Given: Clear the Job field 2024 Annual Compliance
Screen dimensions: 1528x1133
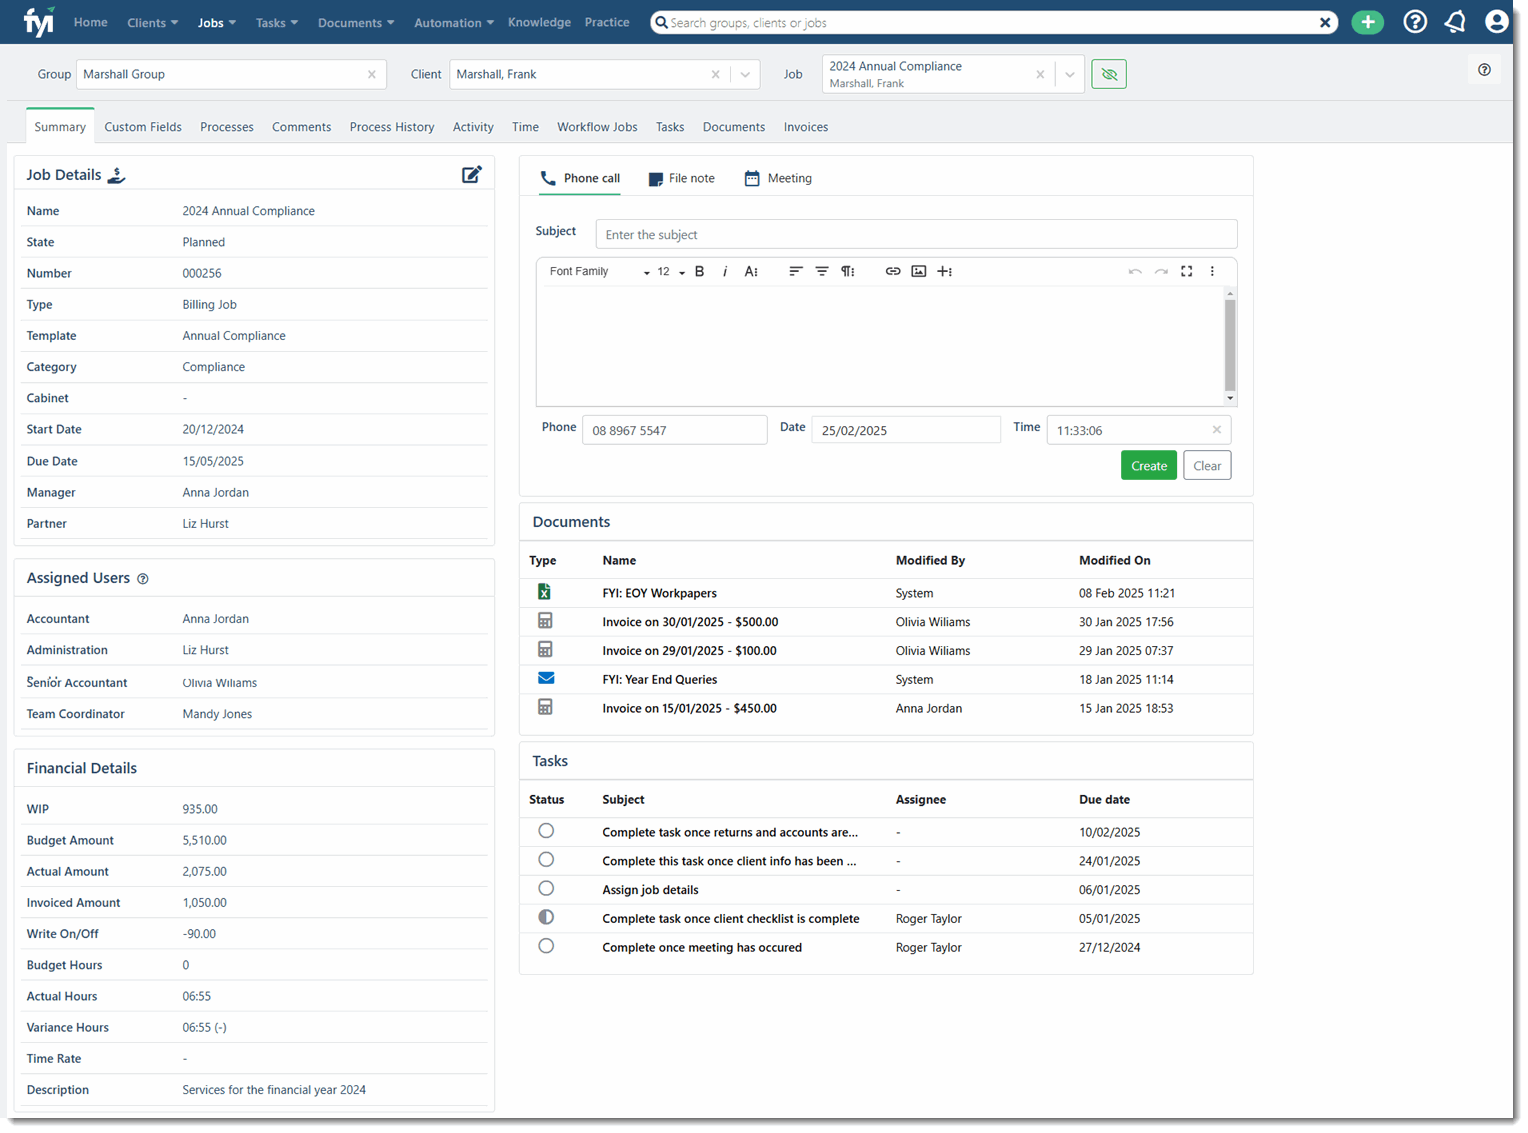Looking at the screenshot, I should [x=1040, y=74].
